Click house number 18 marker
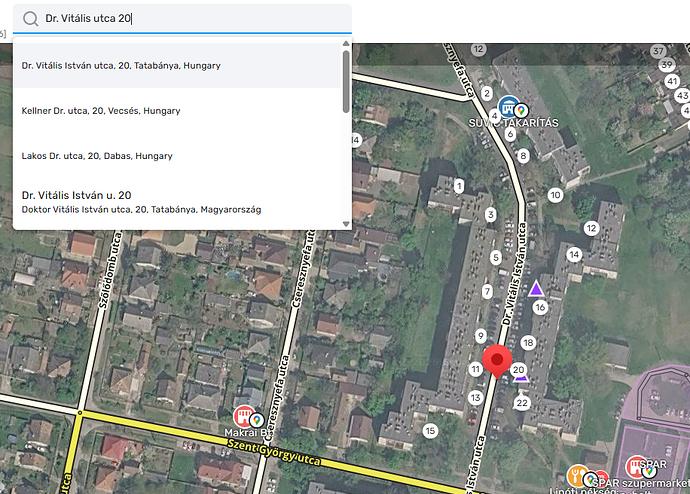 pos(528,342)
